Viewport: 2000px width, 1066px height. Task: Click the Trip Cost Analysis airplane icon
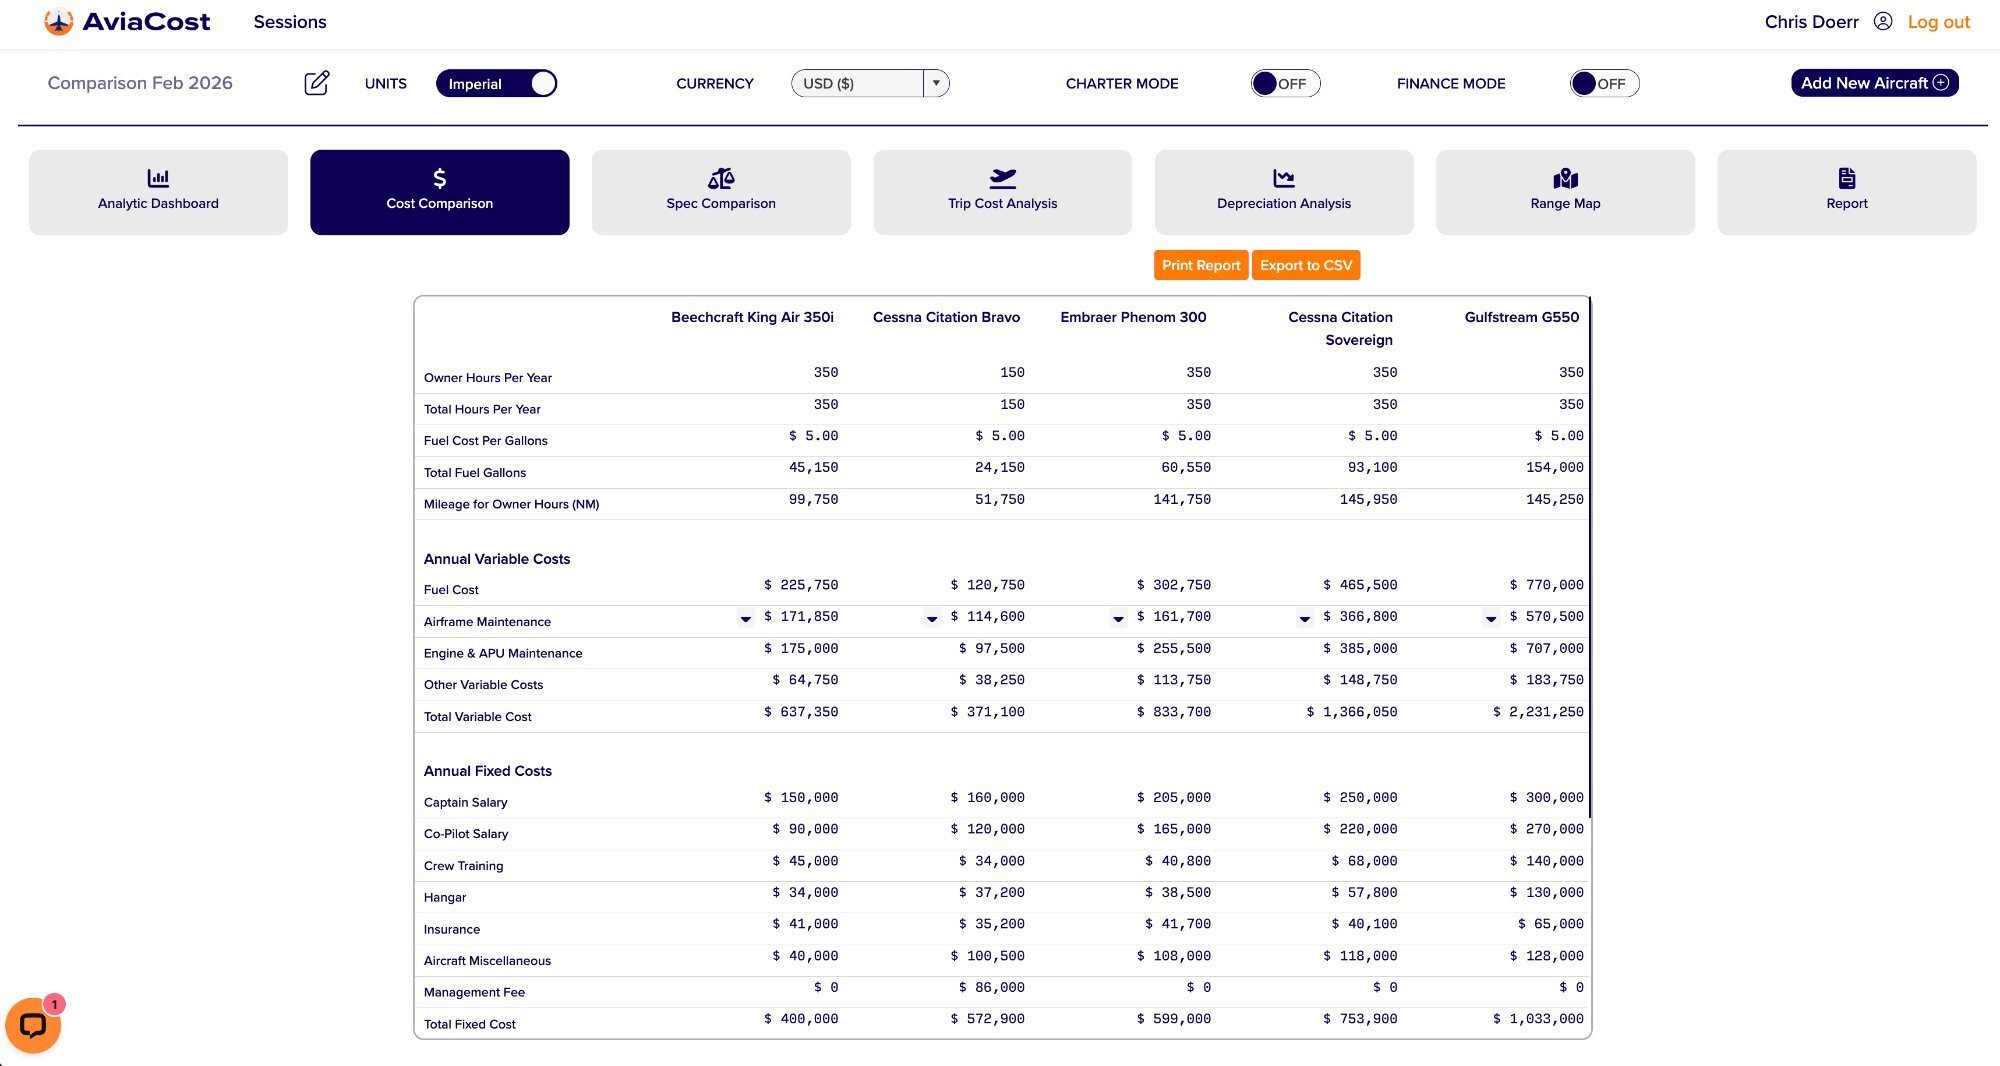coord(1002,178)
